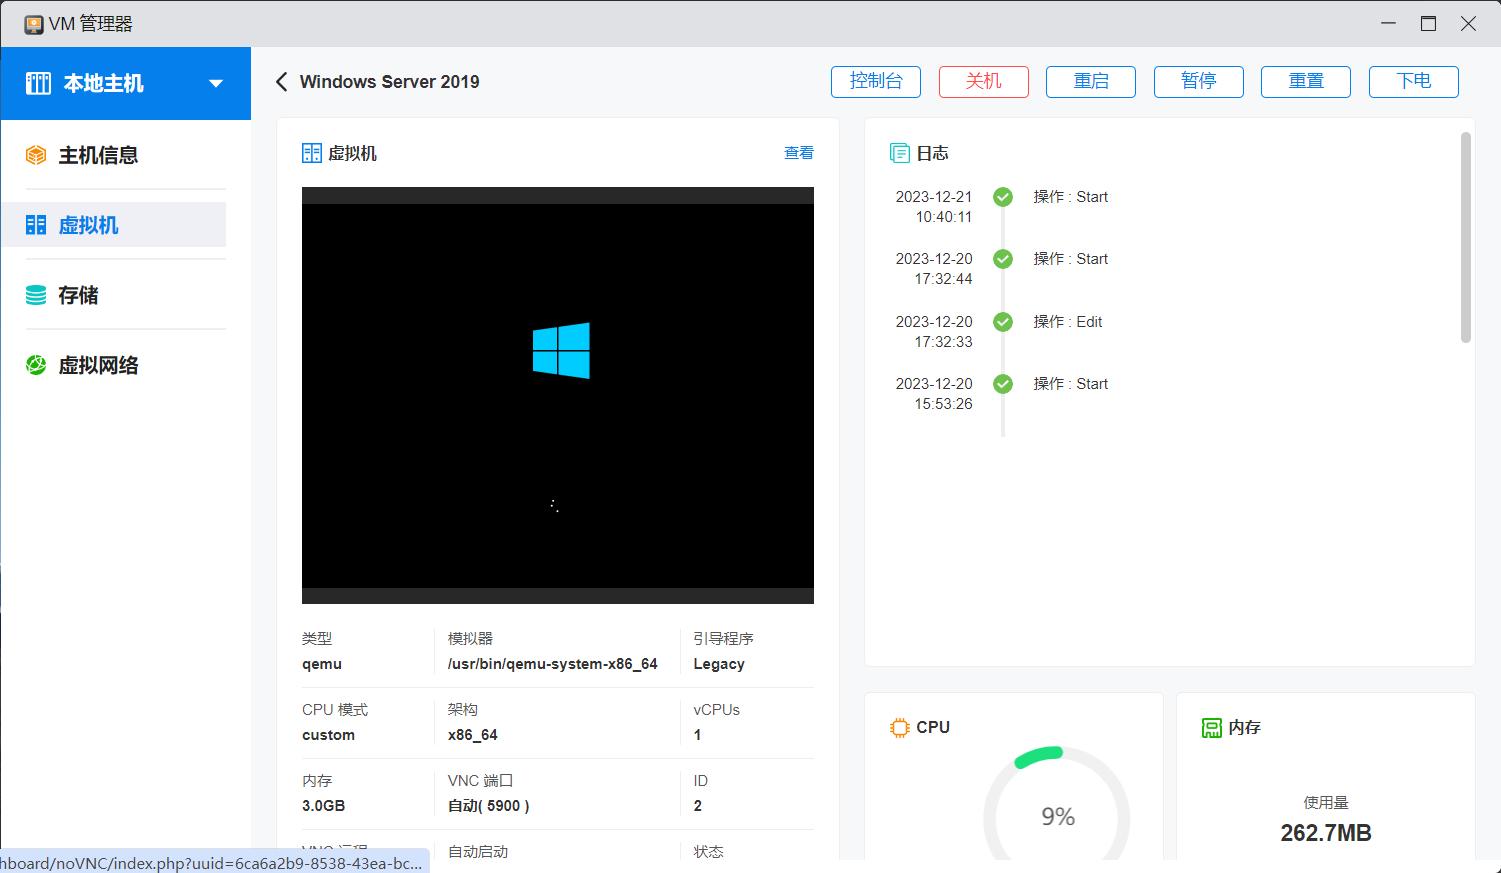The image size is (1501, 873).
Task: Click the 日志 log panel icon
Action: tap(899, 153)
